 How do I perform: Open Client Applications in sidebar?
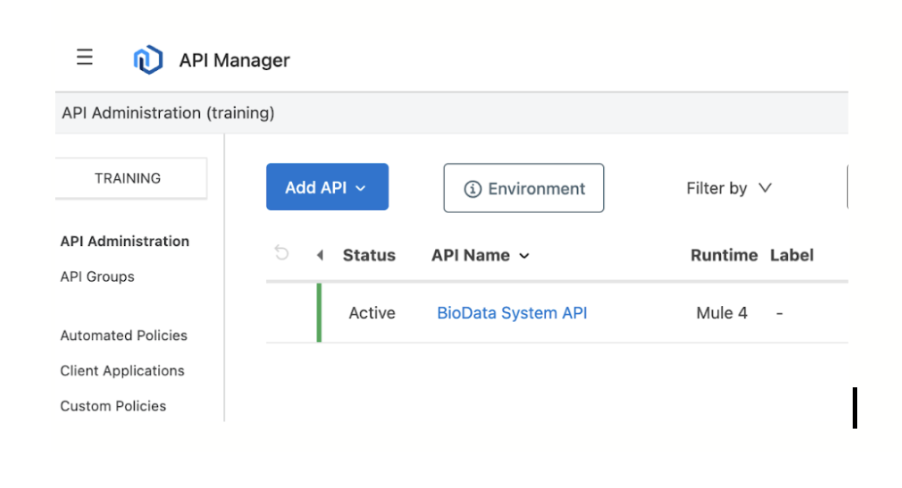tap(122, 371)
